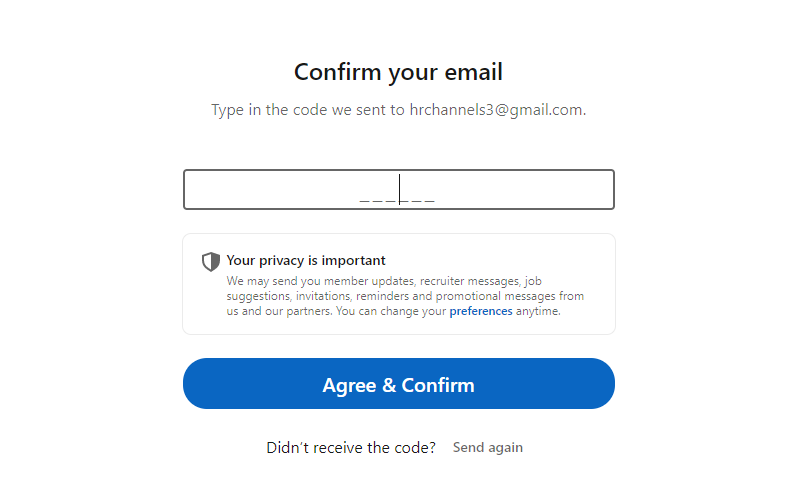The image size is (800, 500).
Task: Click the hrchannels3@gmail.com email address text
Action: tap(497, 110)
